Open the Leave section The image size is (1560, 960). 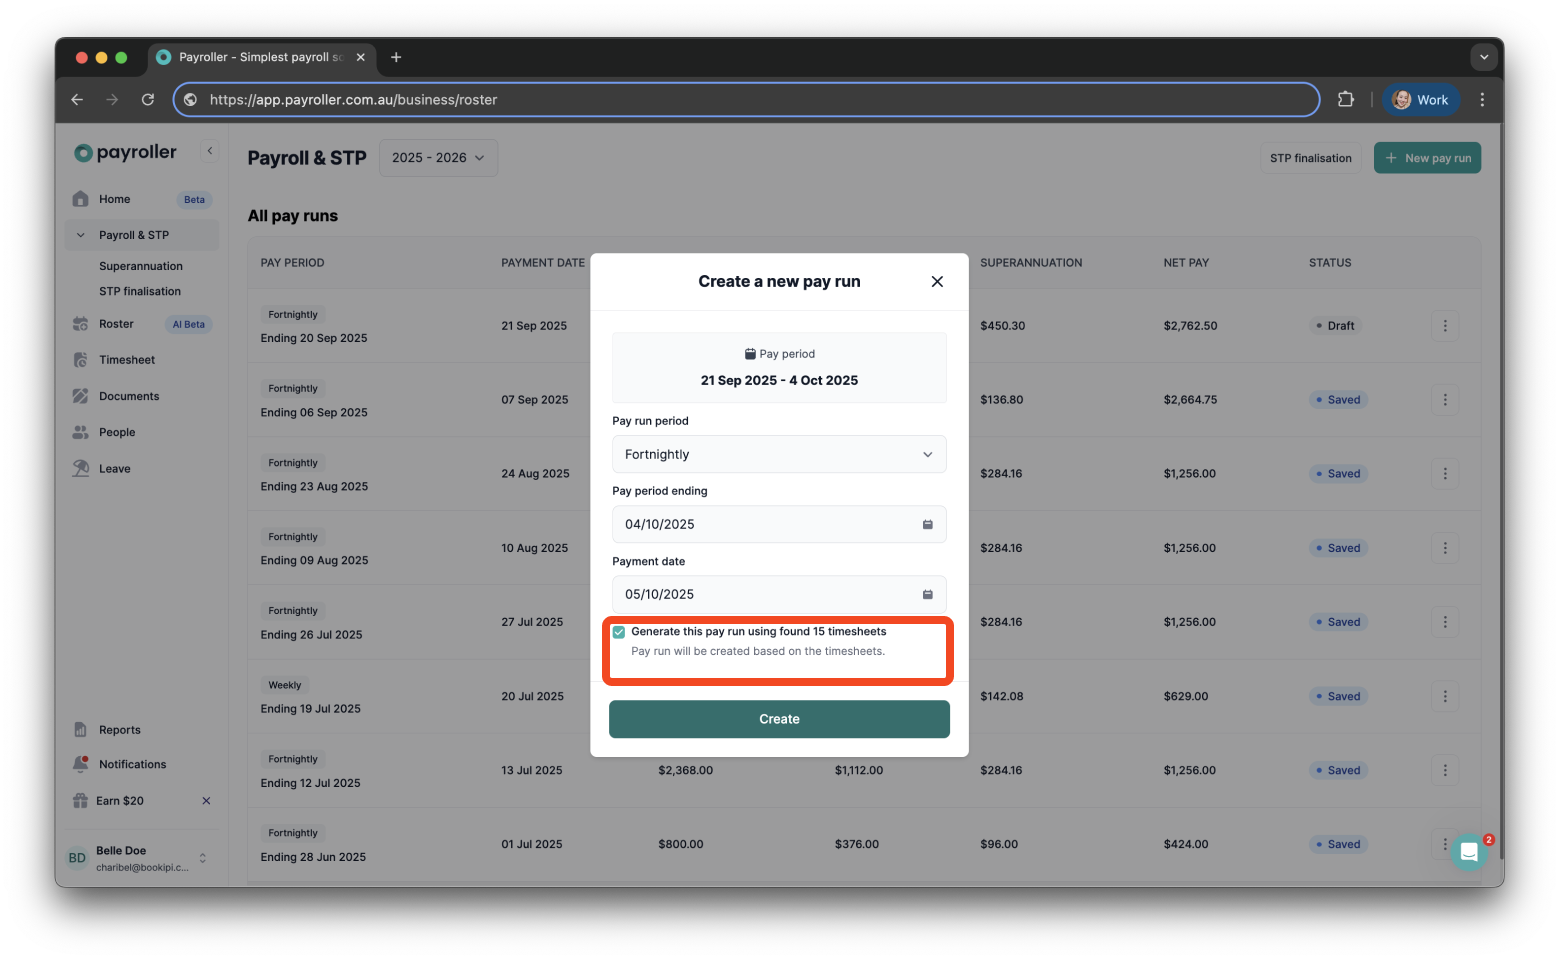114,467
